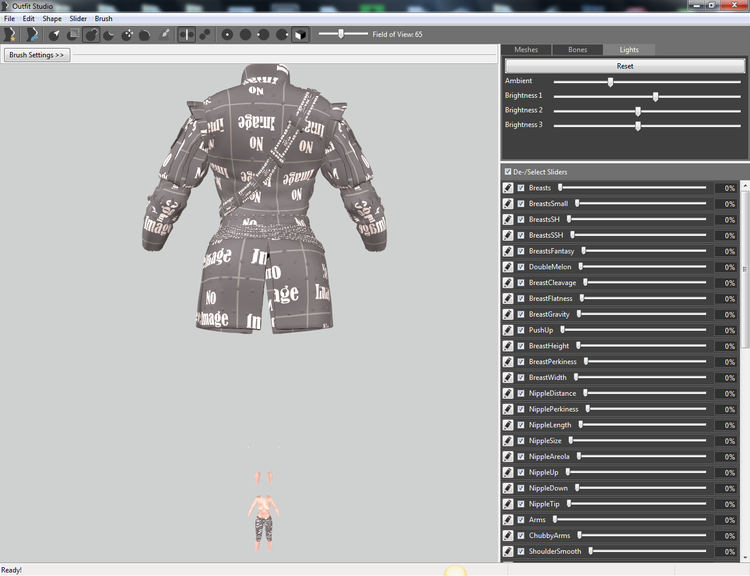Click the NippleAreola slider track
This screenshot has height=576, width=750.
(641, 456)
